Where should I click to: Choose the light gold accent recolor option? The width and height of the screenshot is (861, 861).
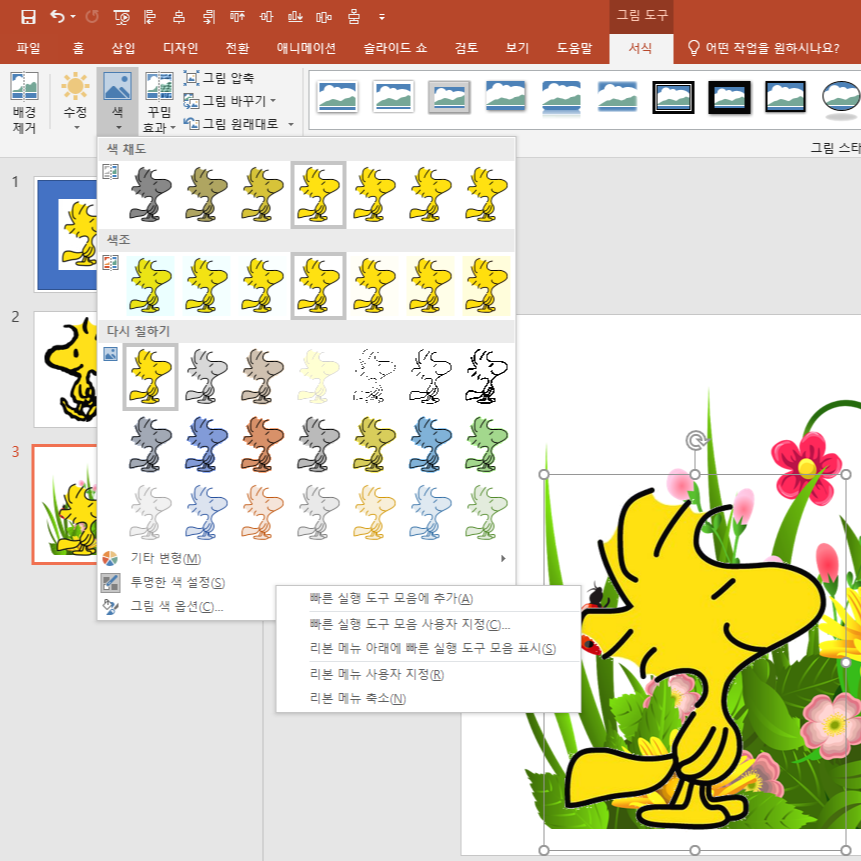(x=374, y=513)
